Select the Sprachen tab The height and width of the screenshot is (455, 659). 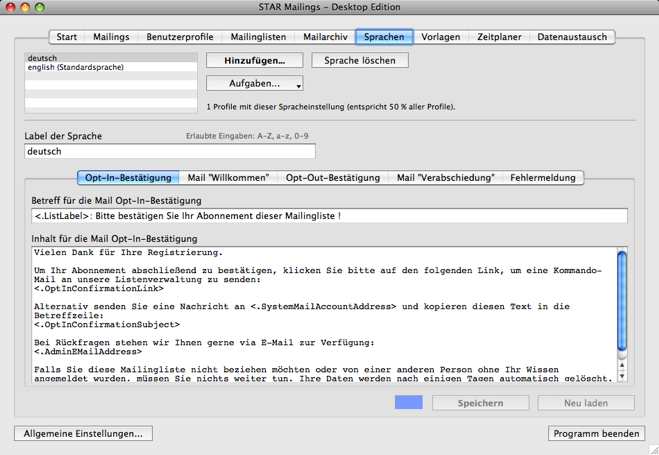click(384, 37)
